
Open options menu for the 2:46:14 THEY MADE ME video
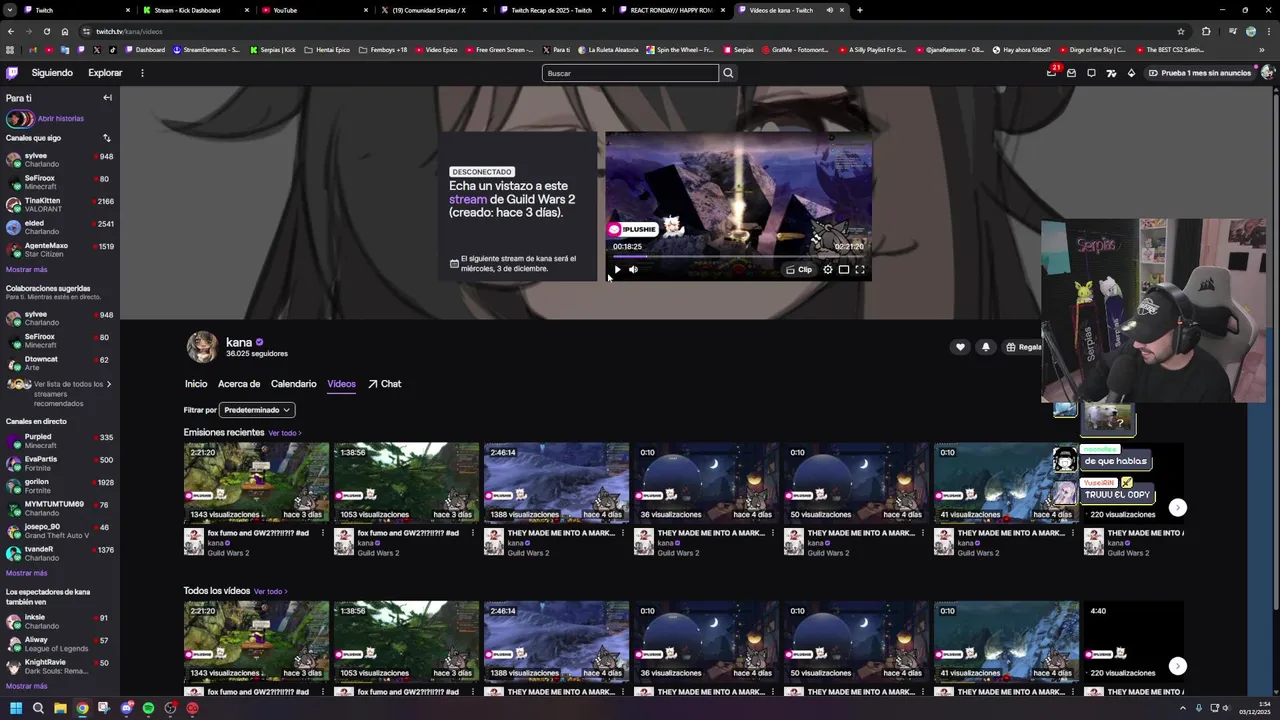(623, 533)
